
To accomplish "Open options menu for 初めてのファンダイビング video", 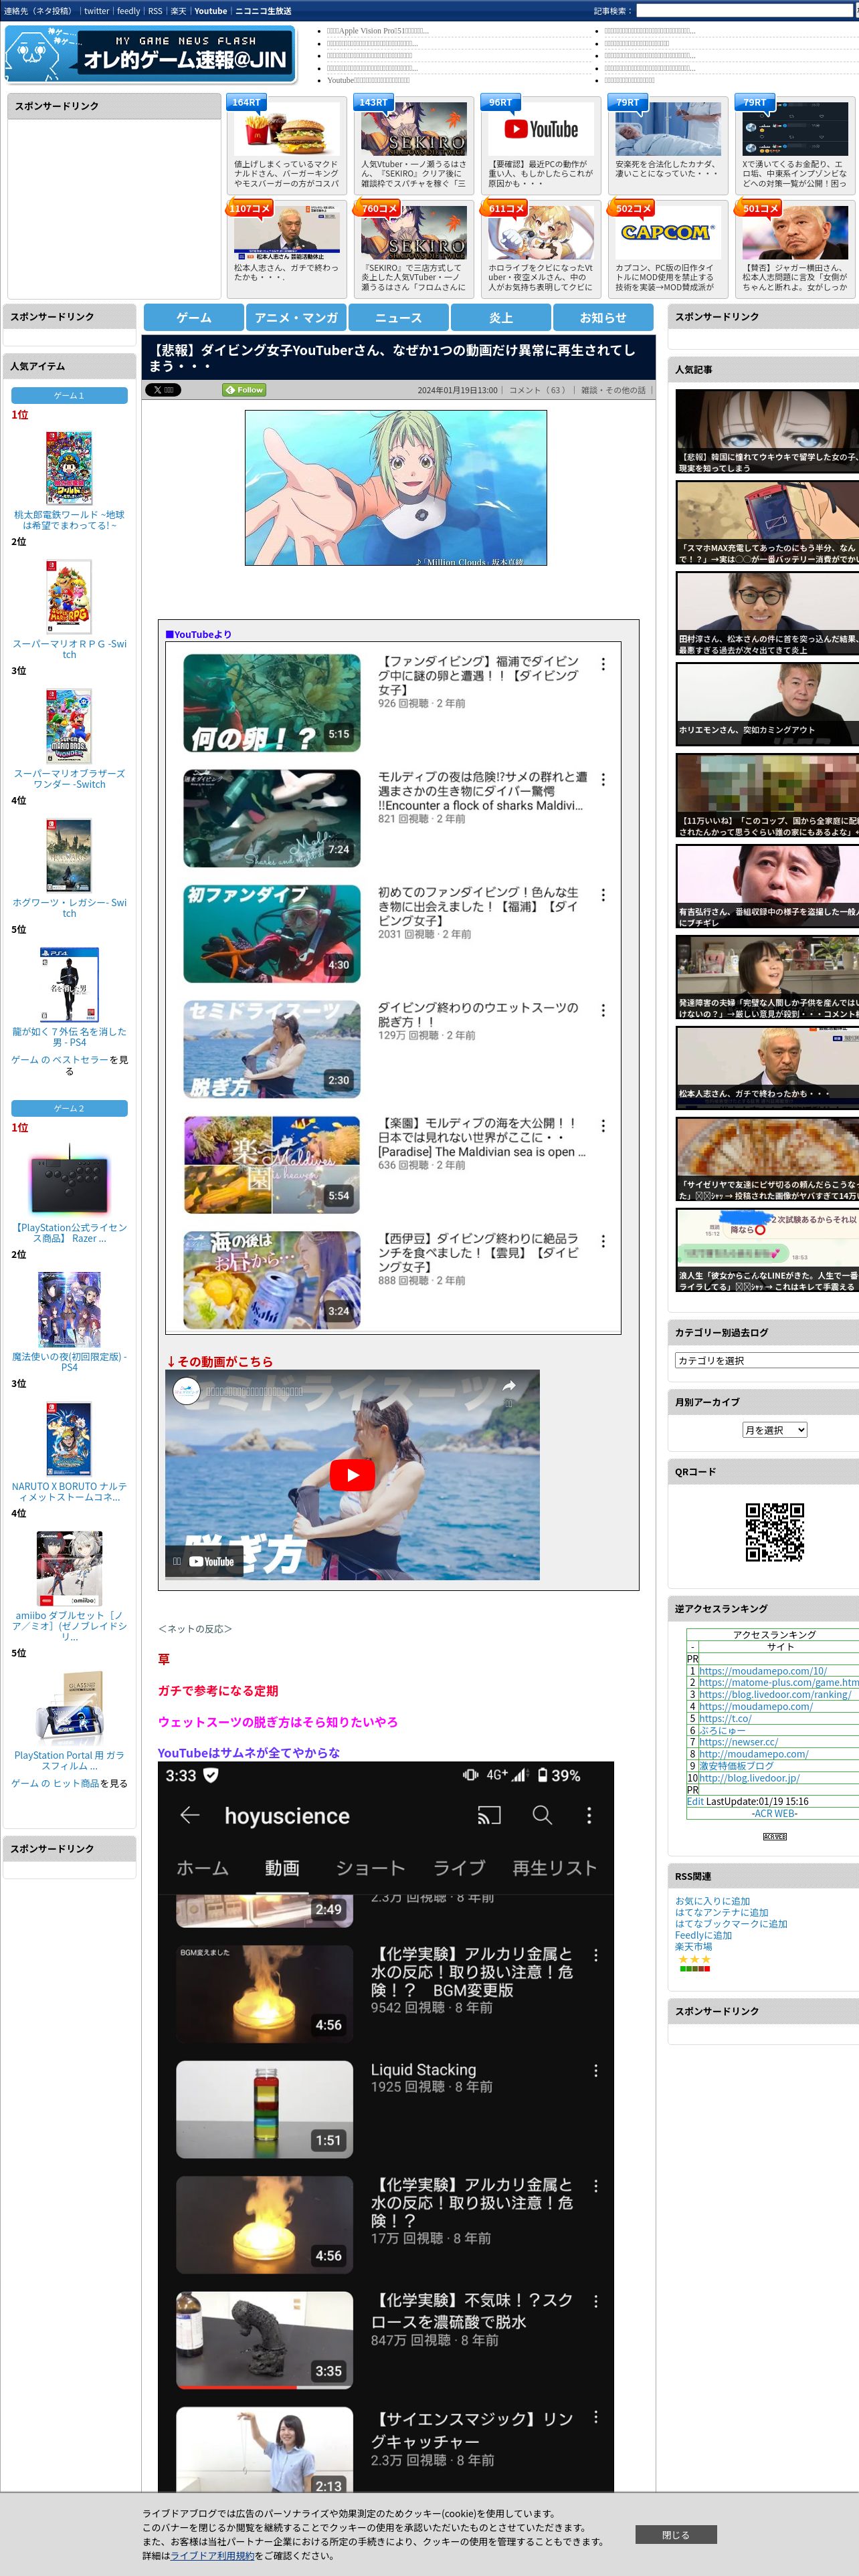I will tap(603, 895).
